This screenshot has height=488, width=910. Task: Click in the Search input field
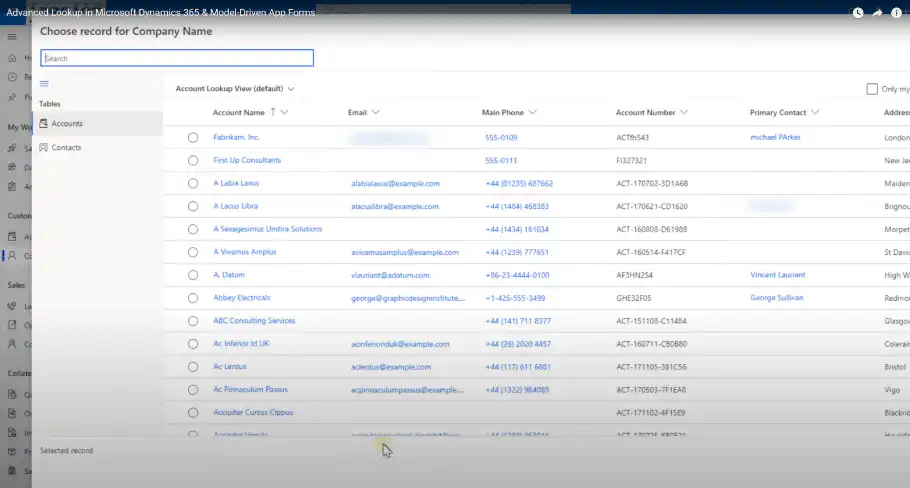coord(177,59)
